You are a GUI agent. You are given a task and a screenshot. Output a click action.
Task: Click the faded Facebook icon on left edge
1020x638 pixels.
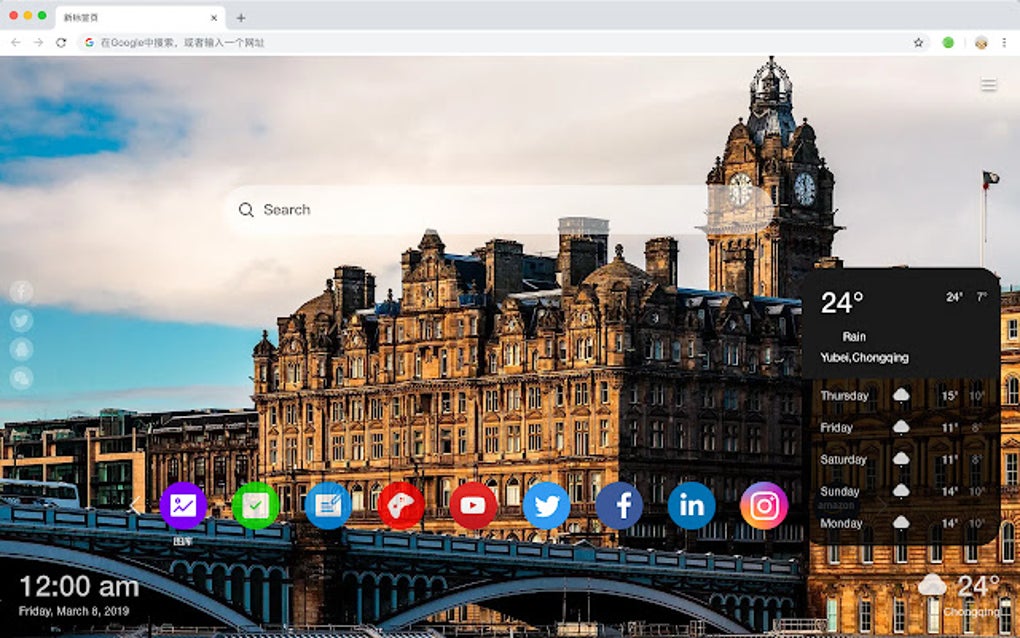pos(20,292)
